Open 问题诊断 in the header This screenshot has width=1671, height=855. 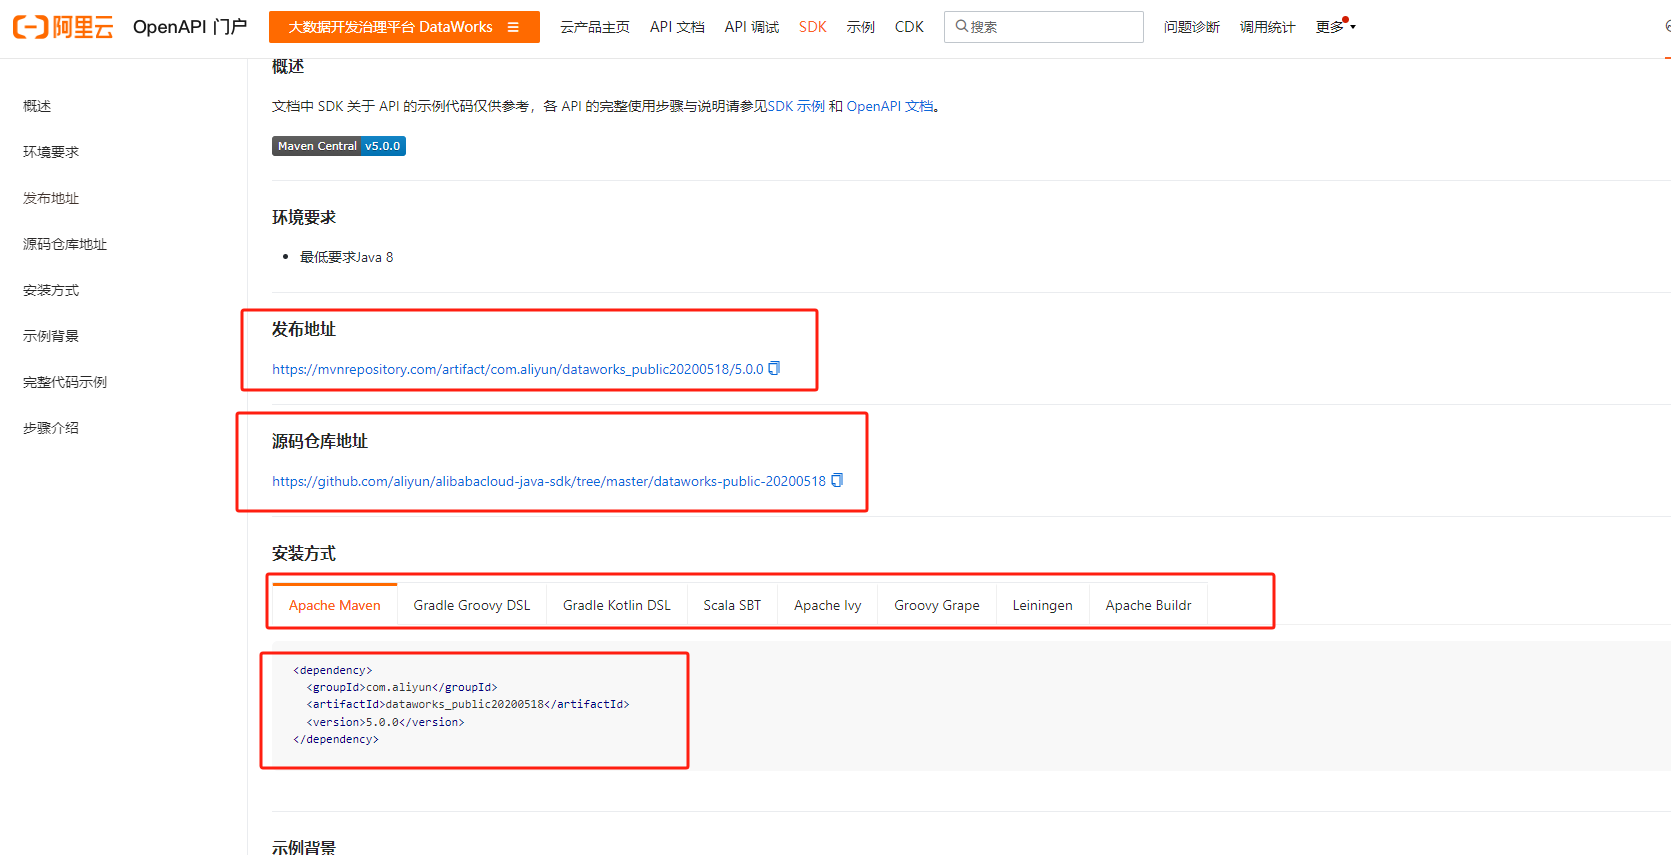[1192, 27]
